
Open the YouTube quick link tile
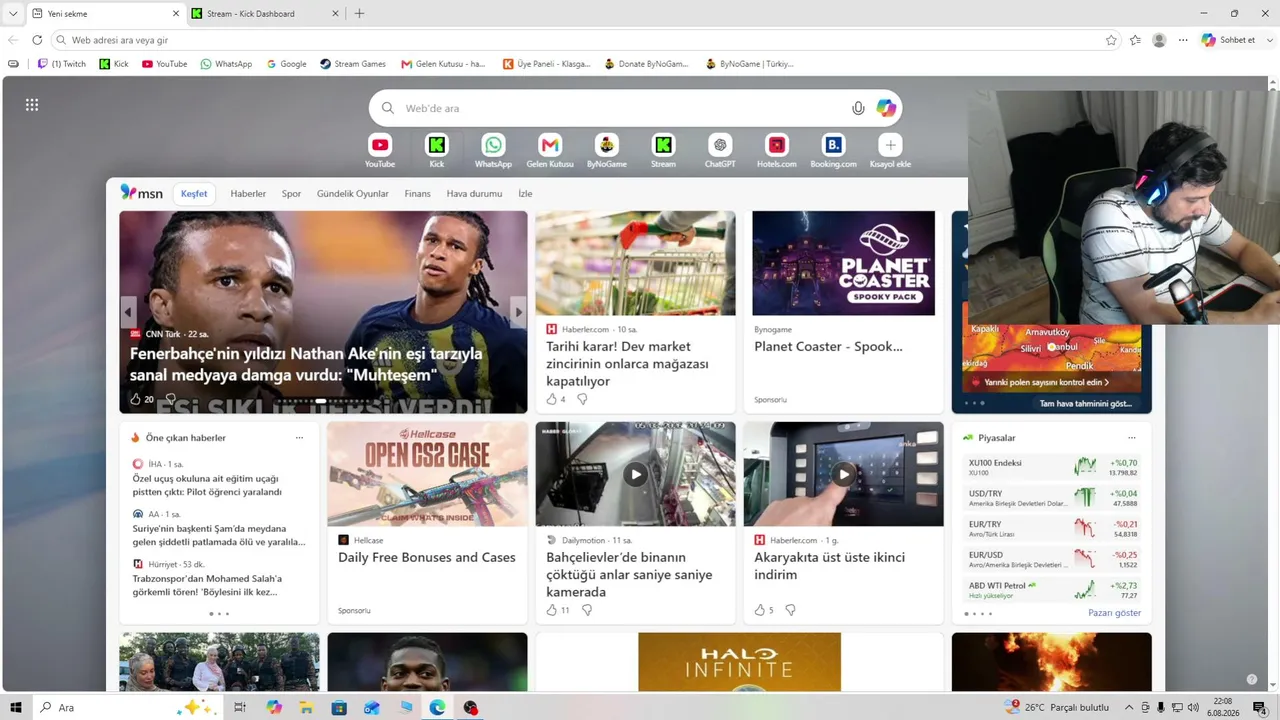tap(380, 150)
